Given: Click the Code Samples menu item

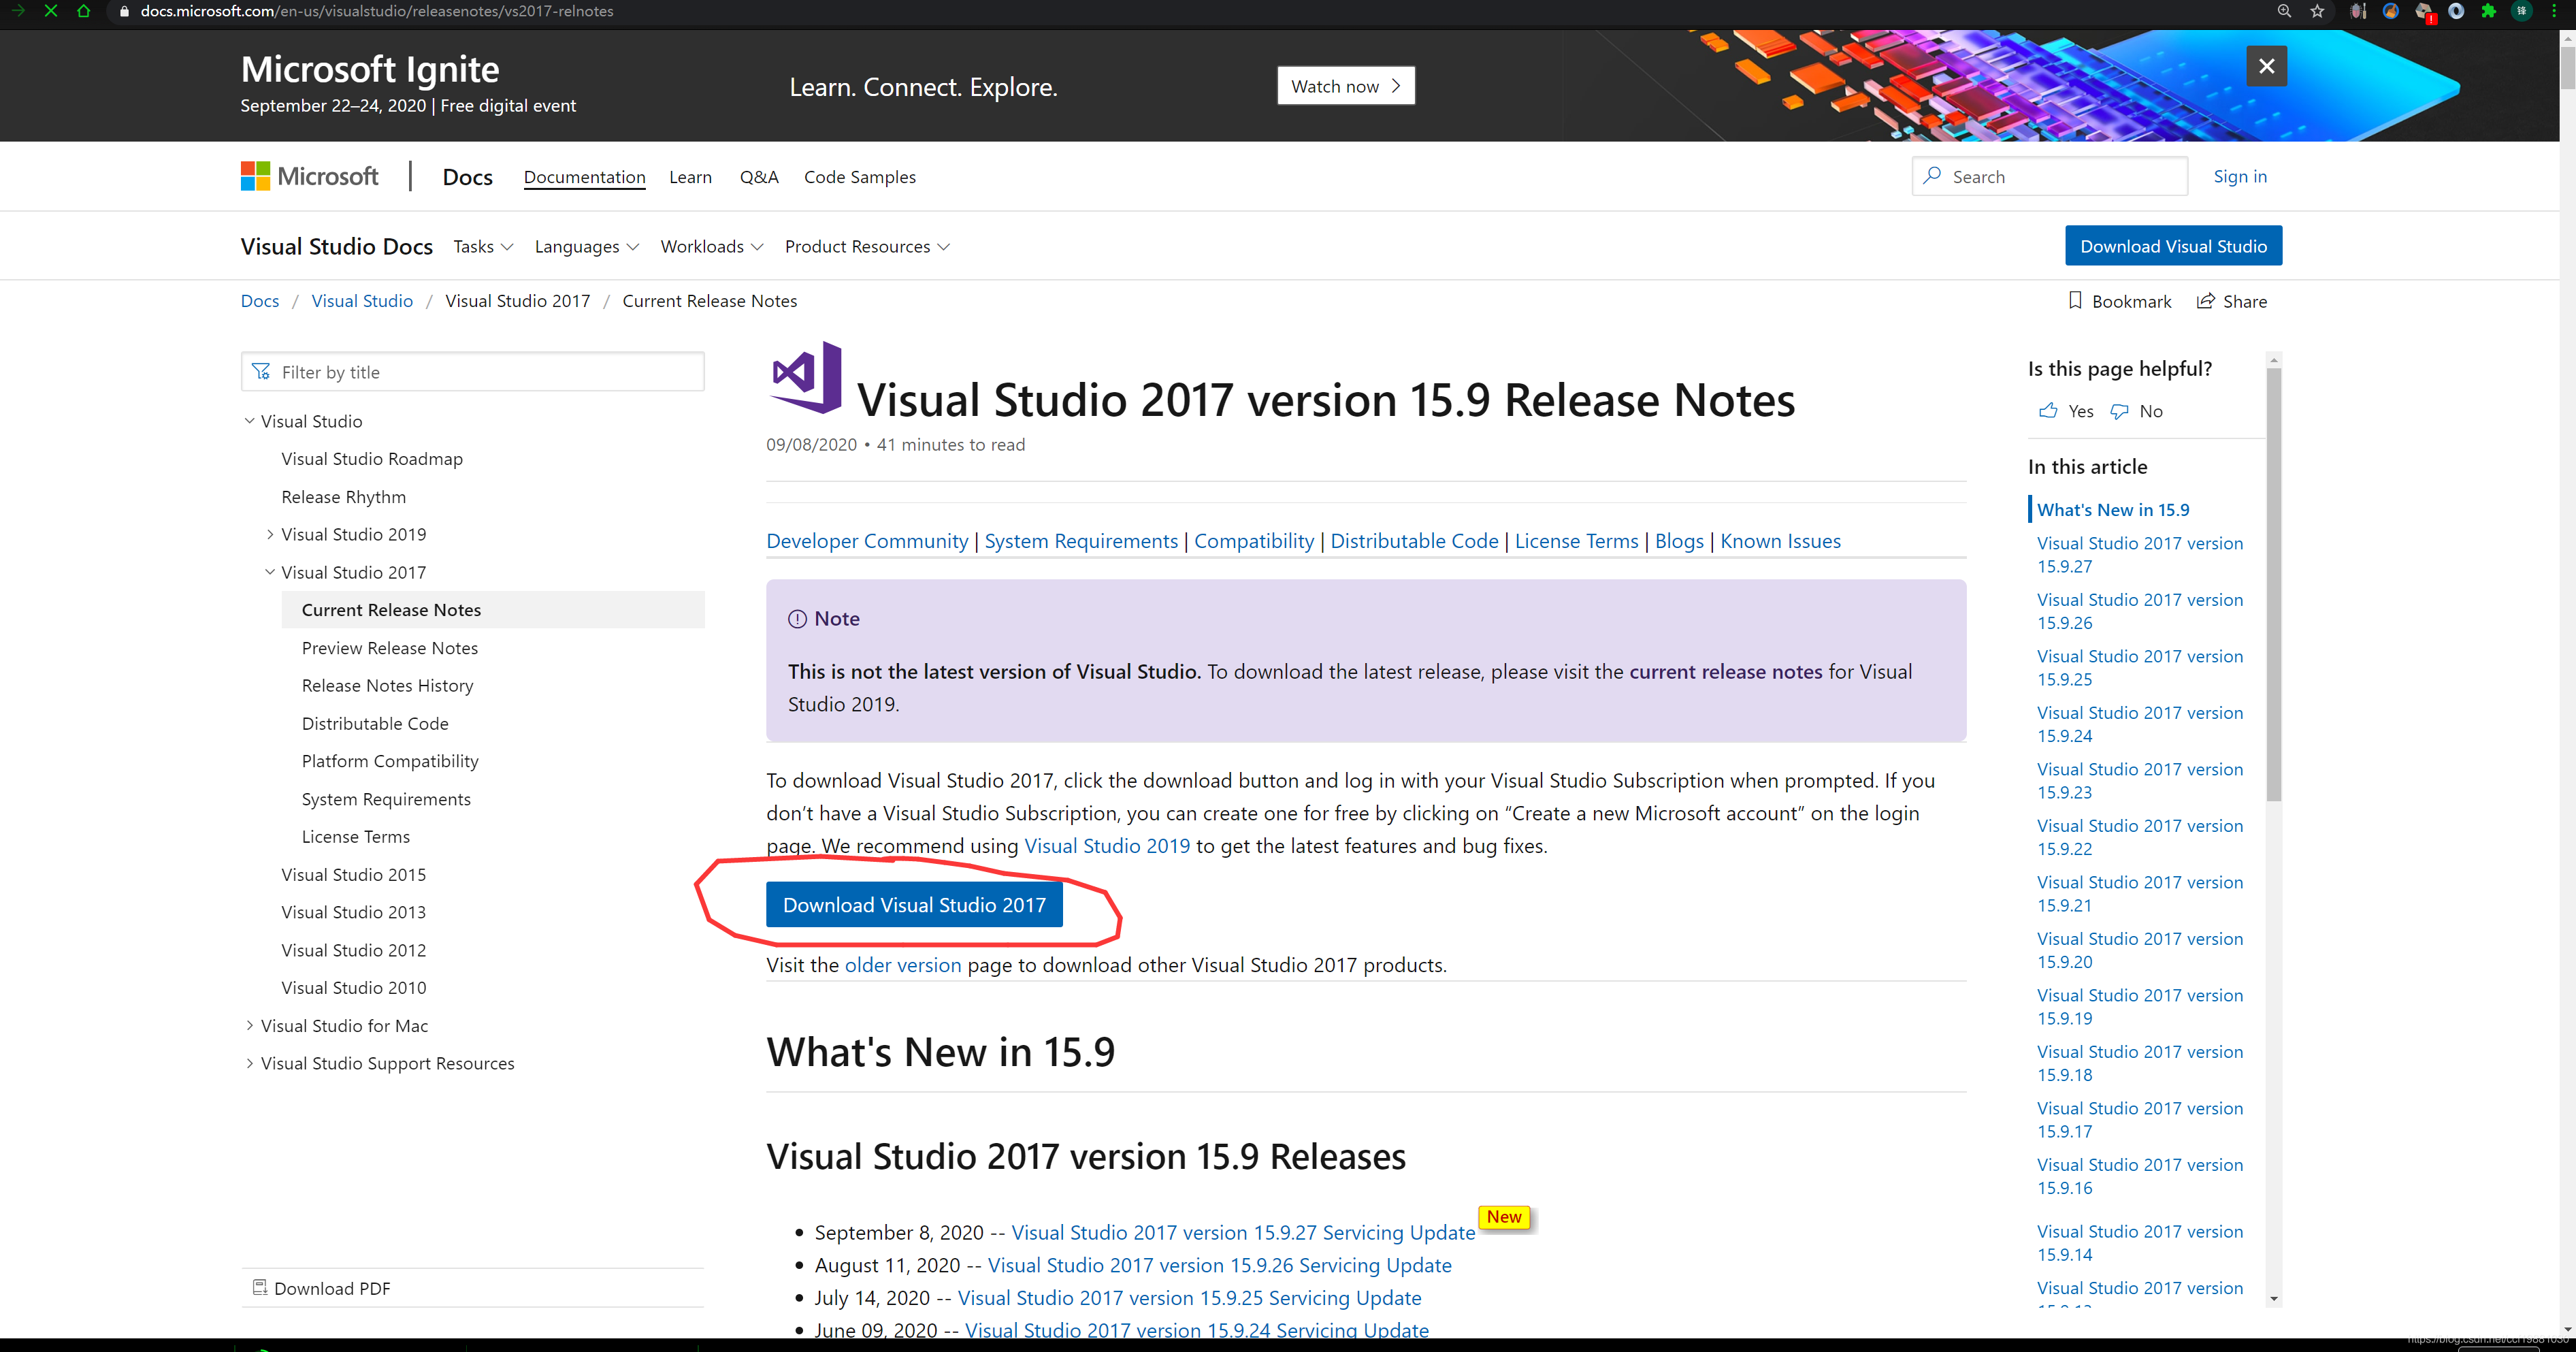Looking at the screenshot, I should tap(860, 176).
